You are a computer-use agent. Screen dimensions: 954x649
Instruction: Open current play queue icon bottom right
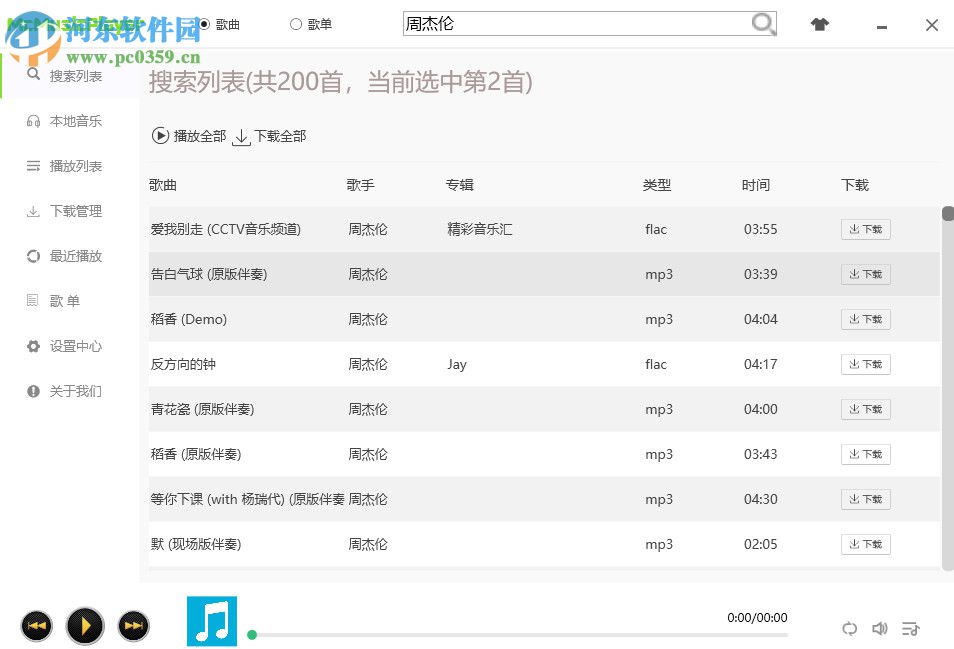pyautogui.click(x=911, y=629)
